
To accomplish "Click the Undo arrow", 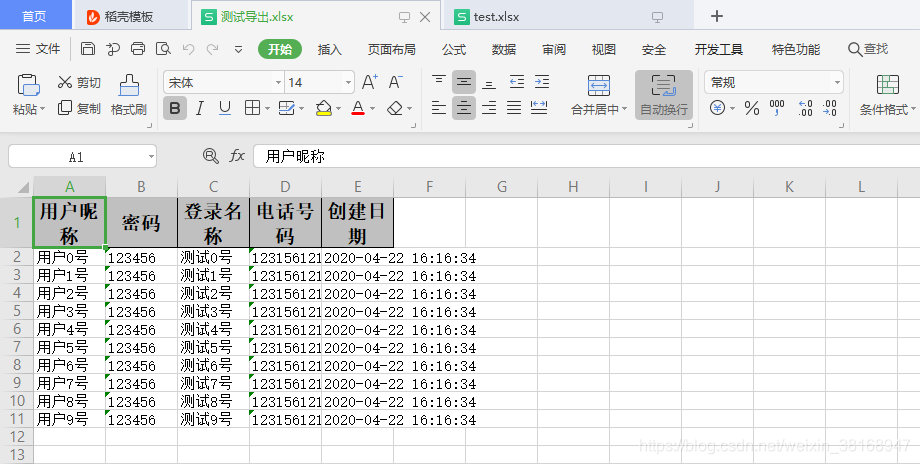I will point(188,49).
